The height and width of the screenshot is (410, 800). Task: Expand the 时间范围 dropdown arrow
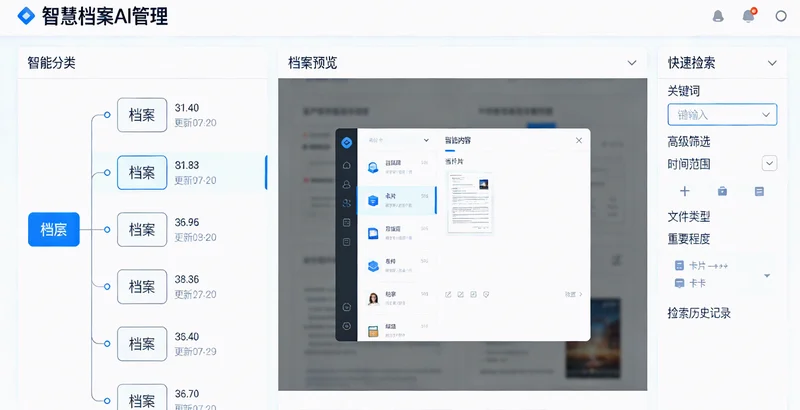[x=769, y=163]
